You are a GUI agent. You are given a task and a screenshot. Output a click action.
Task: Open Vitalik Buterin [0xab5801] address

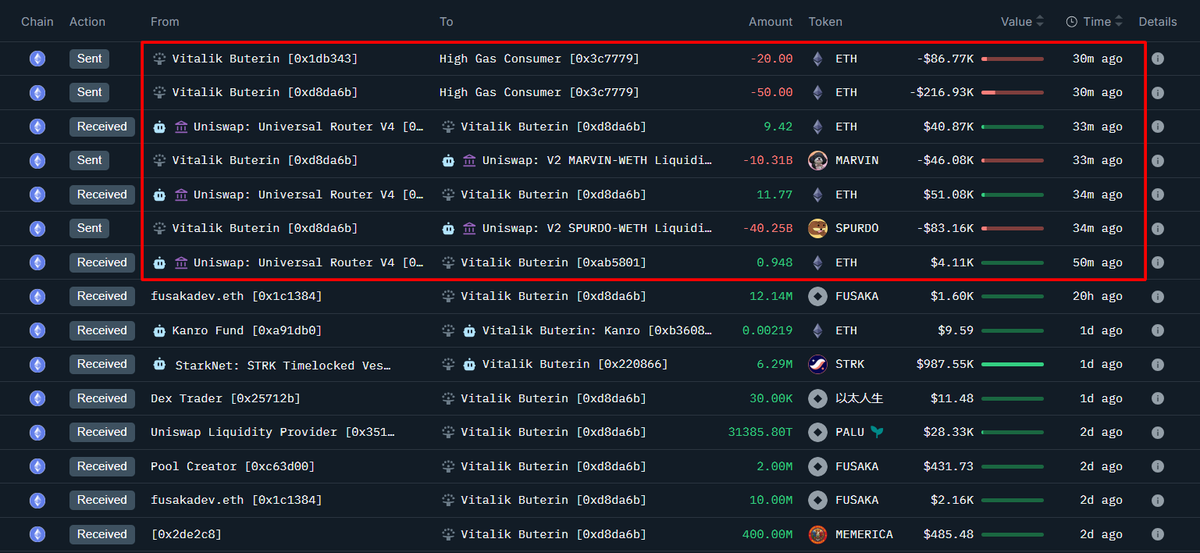(x=553, y=263)
